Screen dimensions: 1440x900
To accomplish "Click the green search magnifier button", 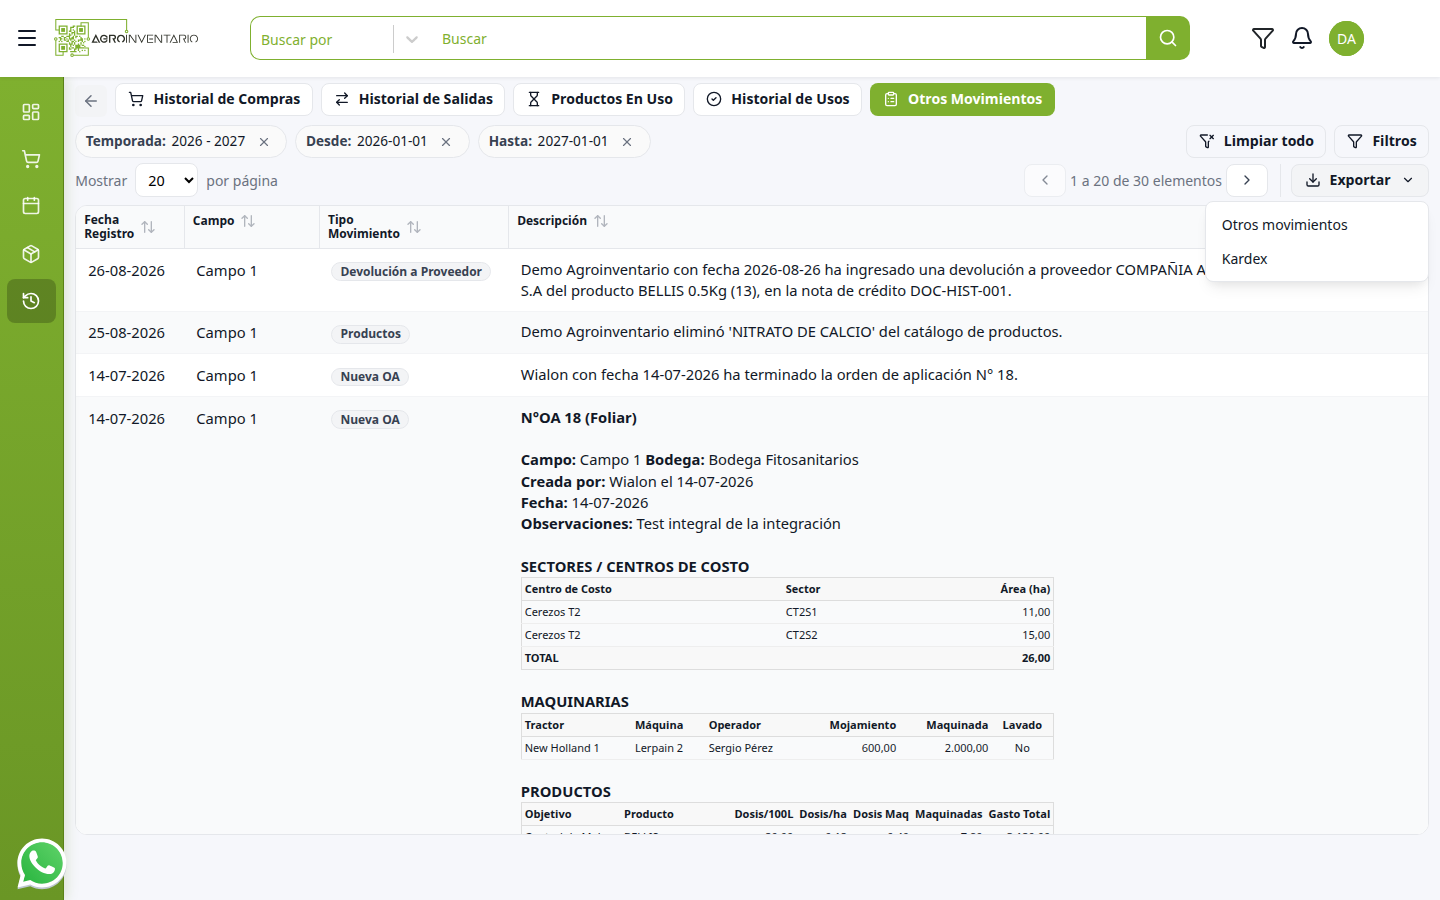I will [x=1168, y=38].
